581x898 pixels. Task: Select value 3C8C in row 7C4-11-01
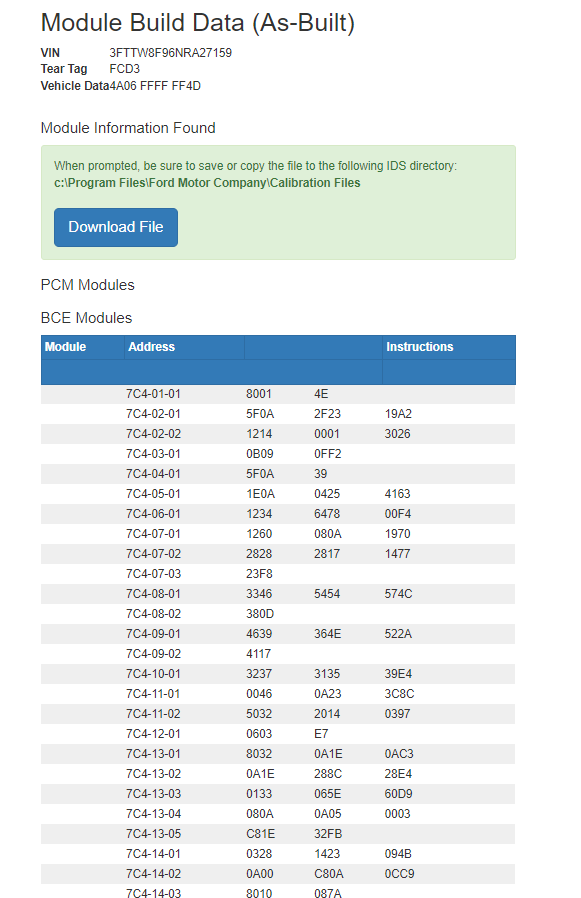[x=399, y=694]
